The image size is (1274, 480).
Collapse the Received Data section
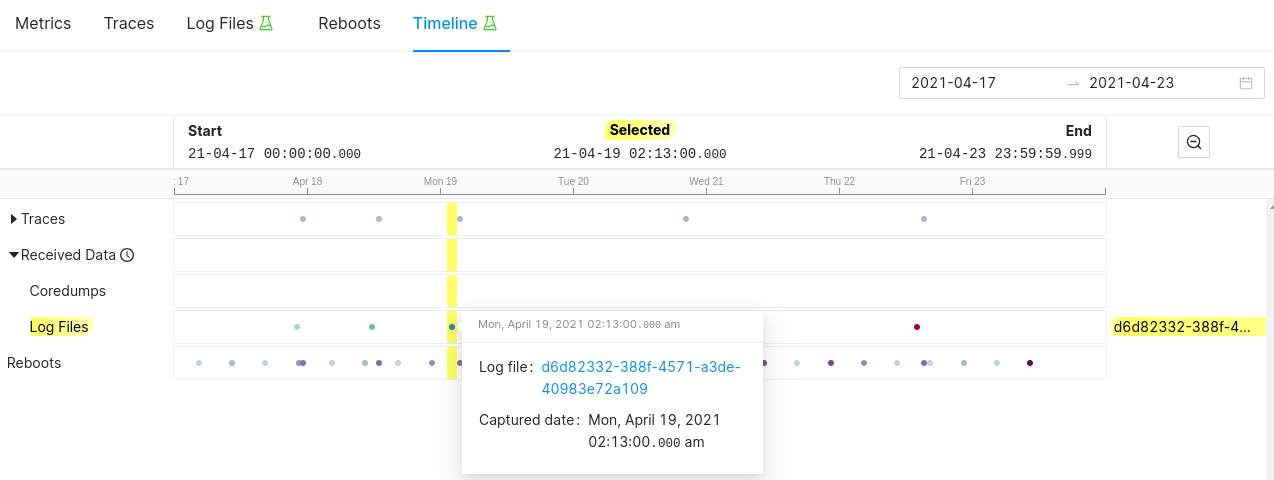(14, 255)
